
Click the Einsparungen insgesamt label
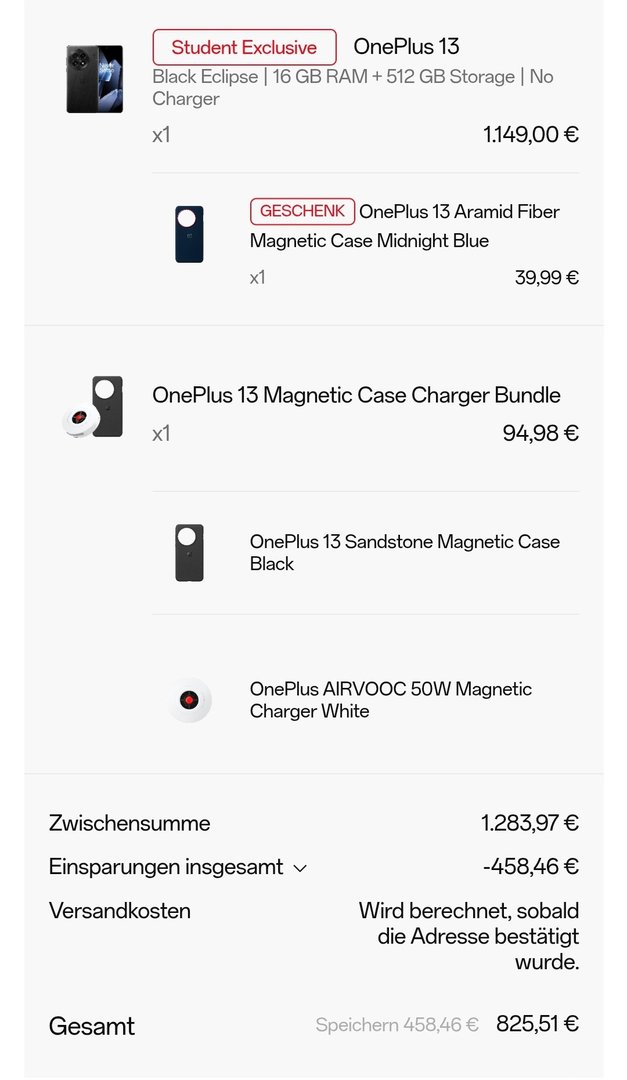166,867
